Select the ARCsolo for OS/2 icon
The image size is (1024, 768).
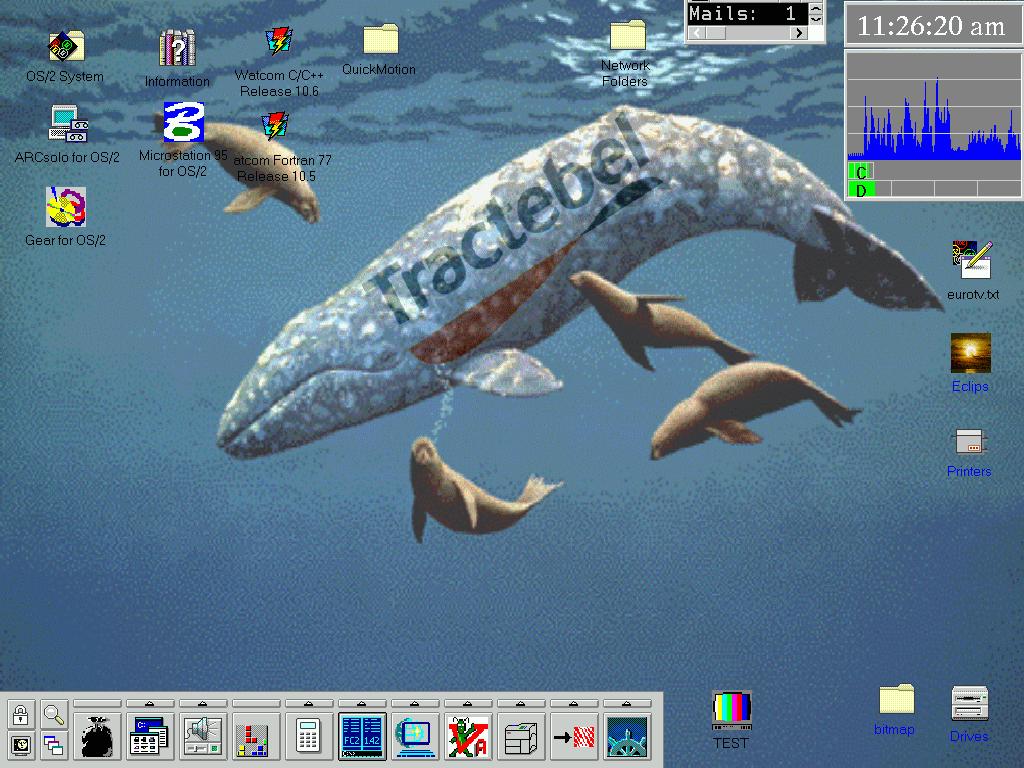pos(68,124)
